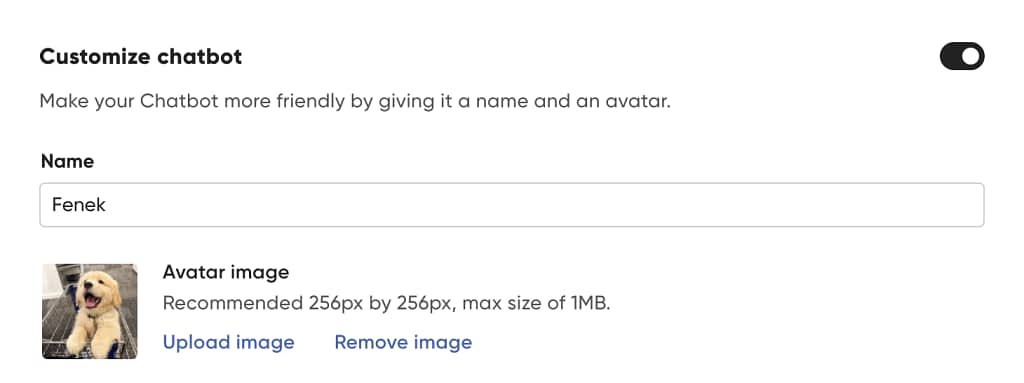
Task: Delete the avatar via Remove image
Action: [x=403, y=342]
